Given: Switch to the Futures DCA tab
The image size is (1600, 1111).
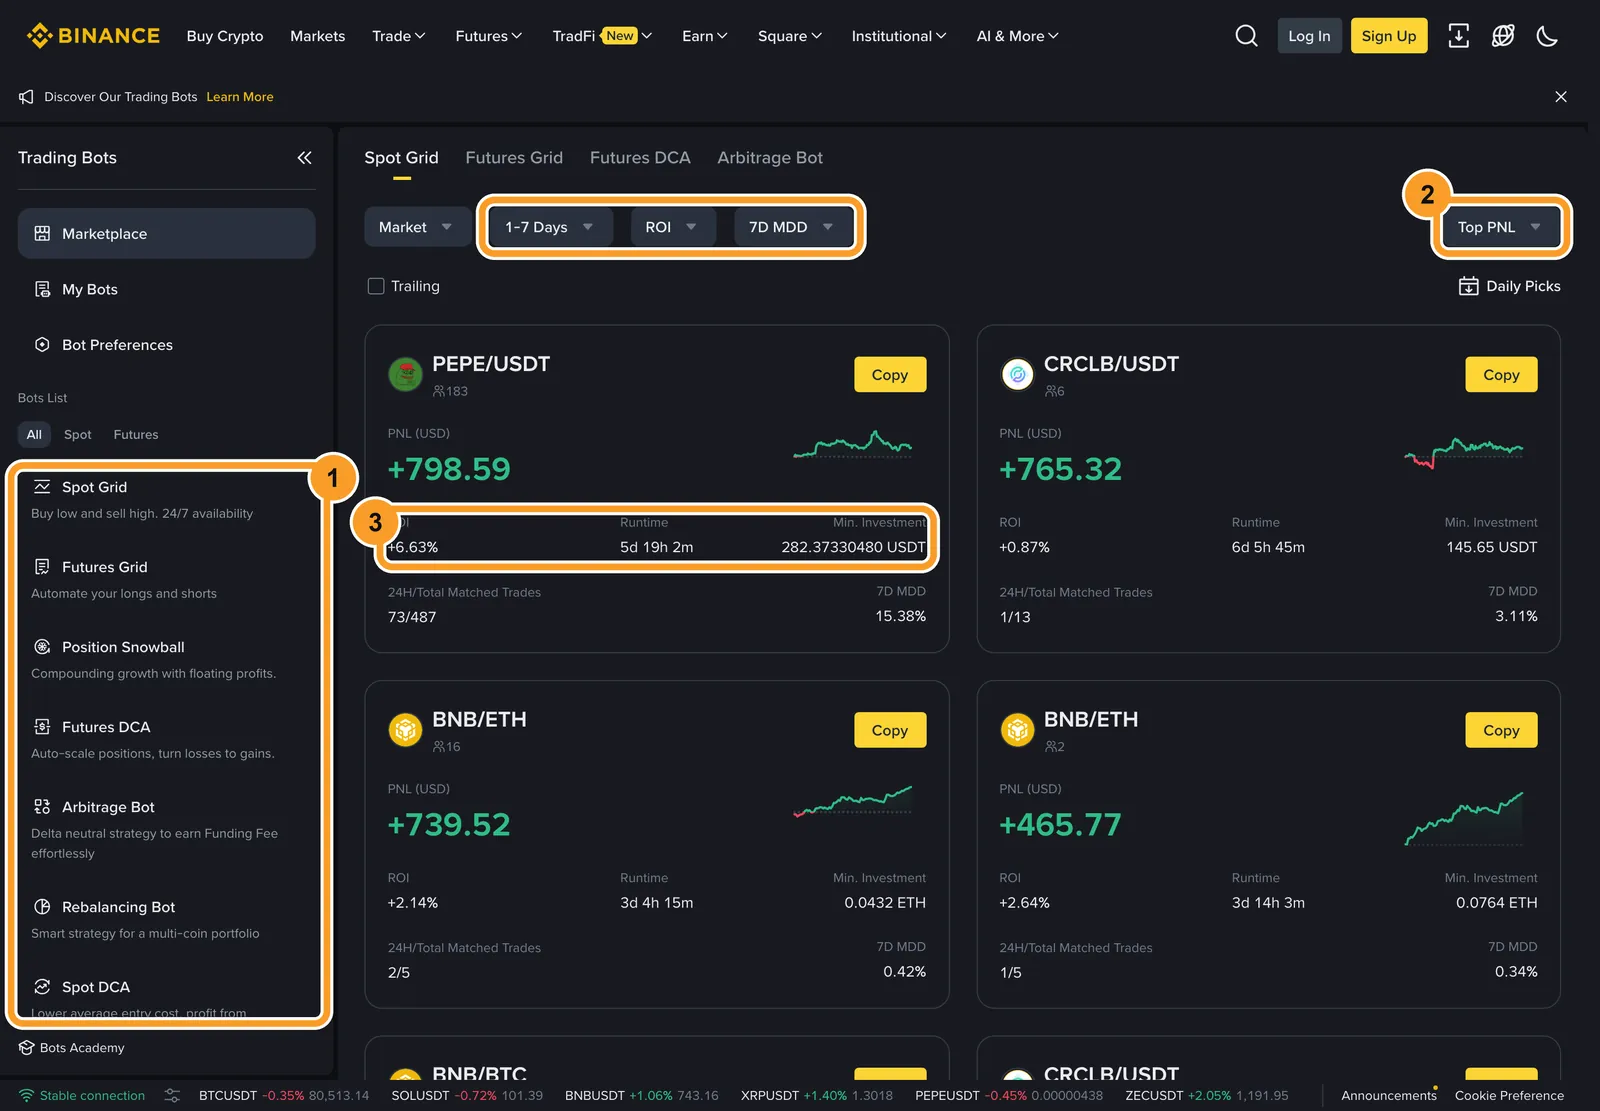Looking at the screenshot, I should tap(640, 158).
